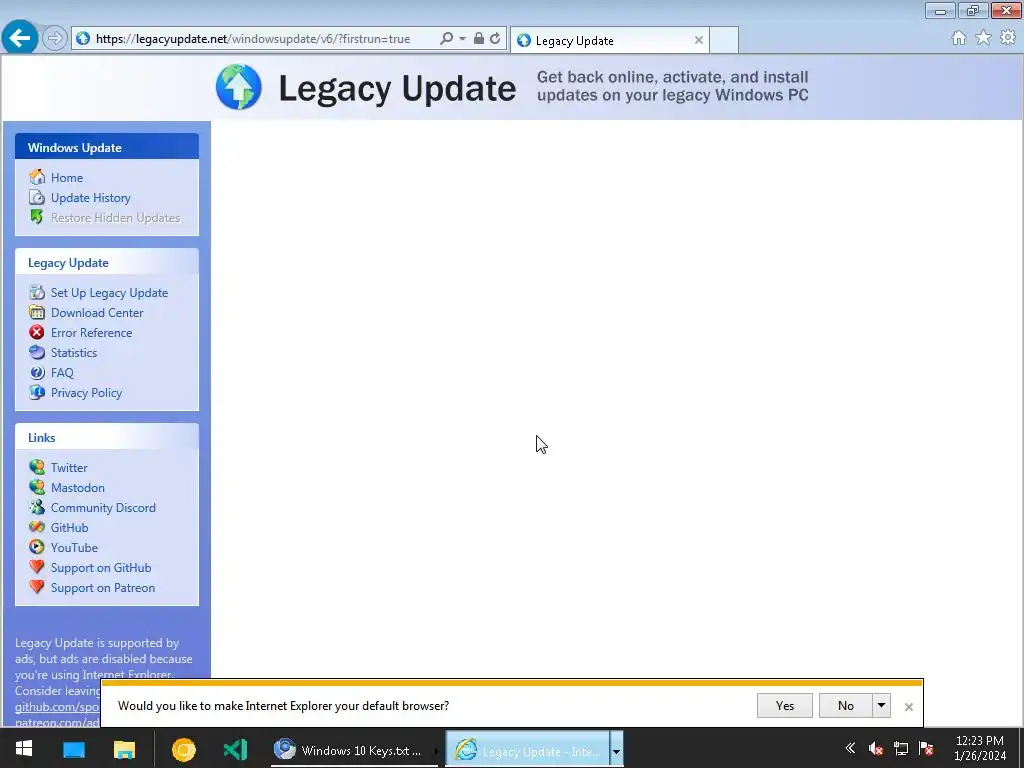Expand the Internet Explorer taskbar dropdown arrow

[616, 750]
